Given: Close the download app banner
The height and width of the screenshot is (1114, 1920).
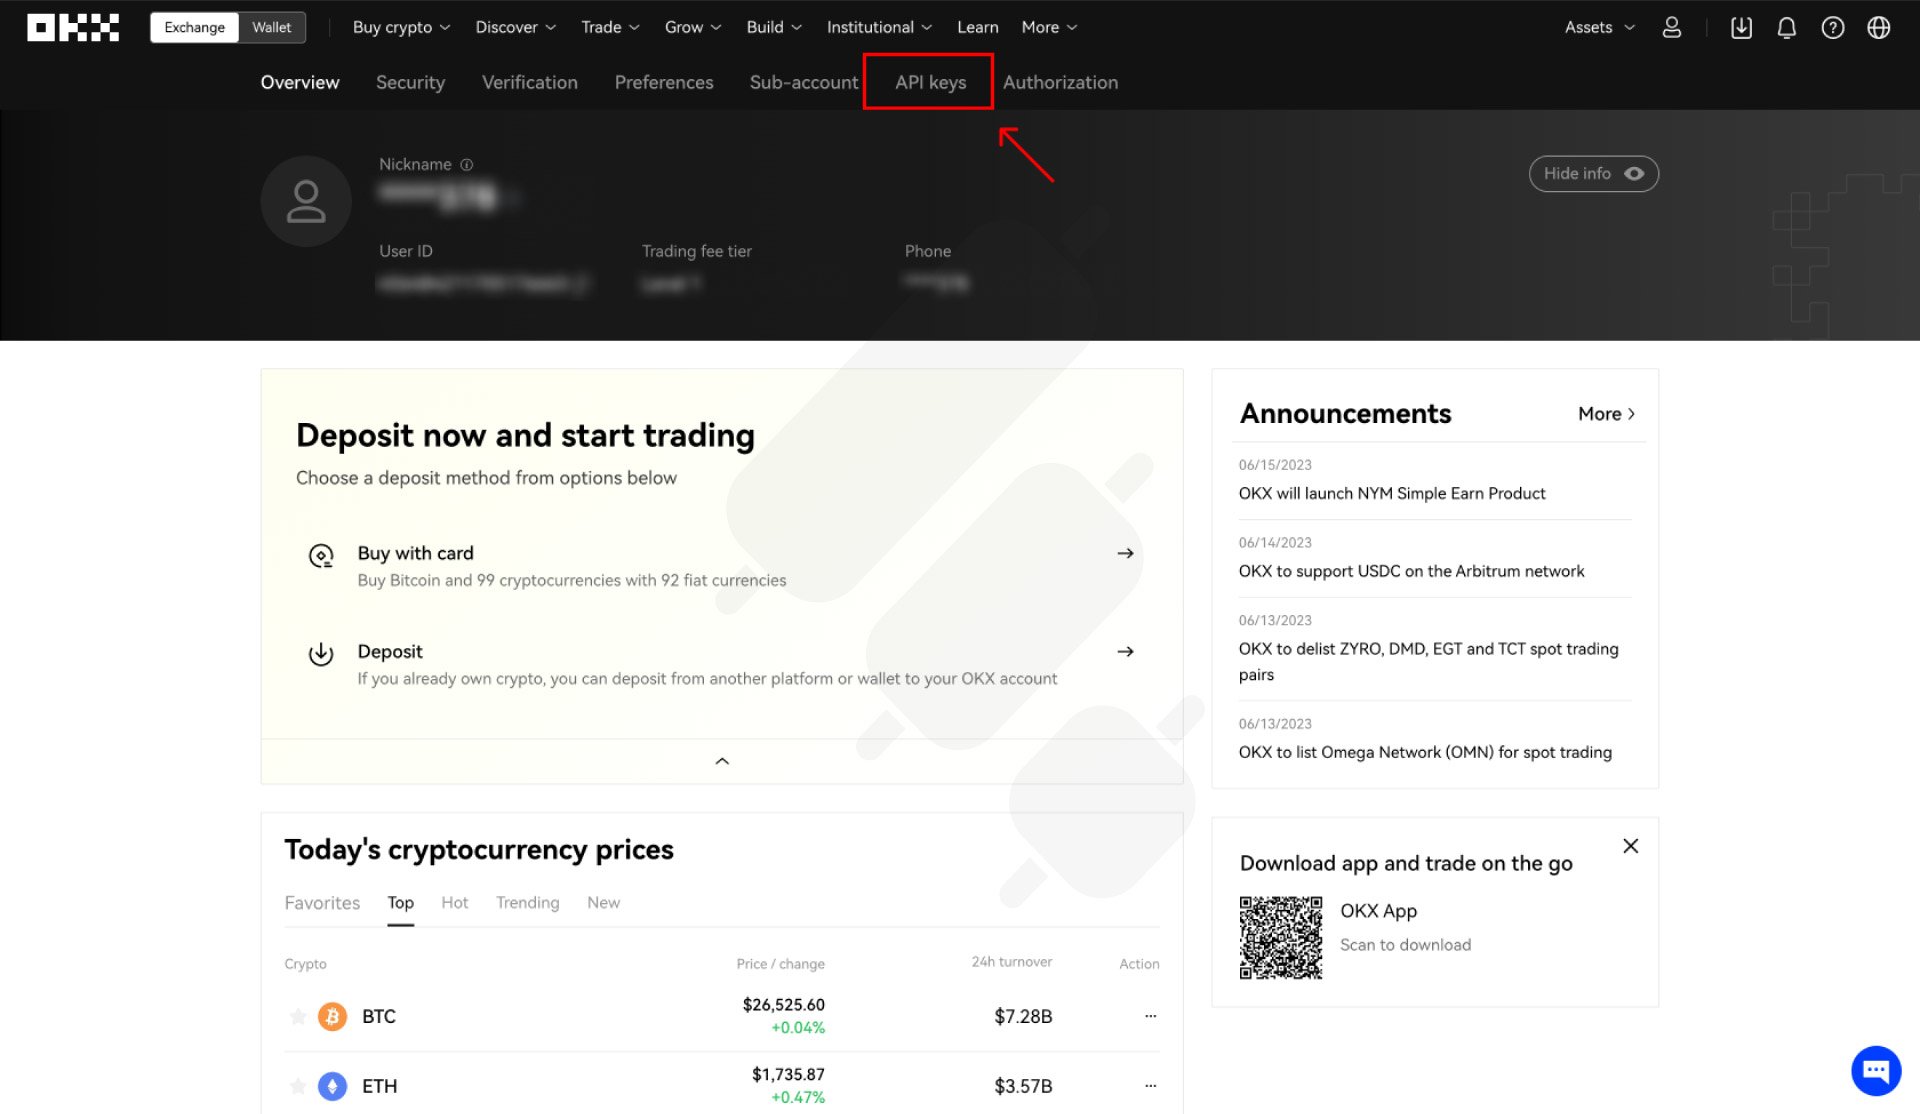Looking at the screenshot, I should point(1630,846).
